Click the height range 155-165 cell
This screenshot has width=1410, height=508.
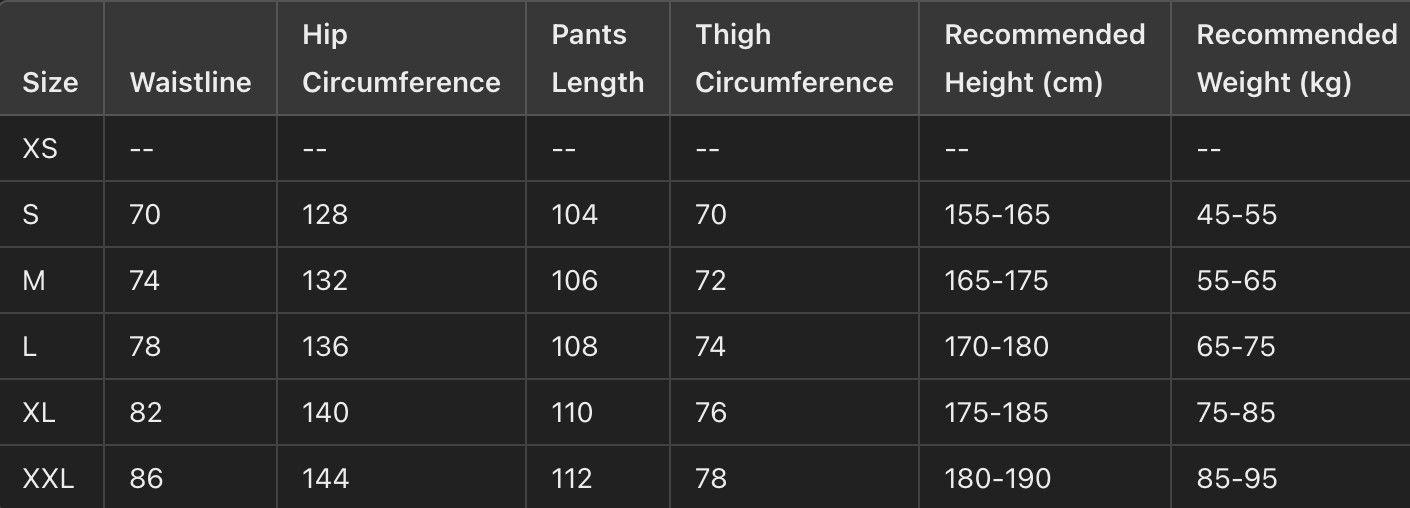(997, 214)
